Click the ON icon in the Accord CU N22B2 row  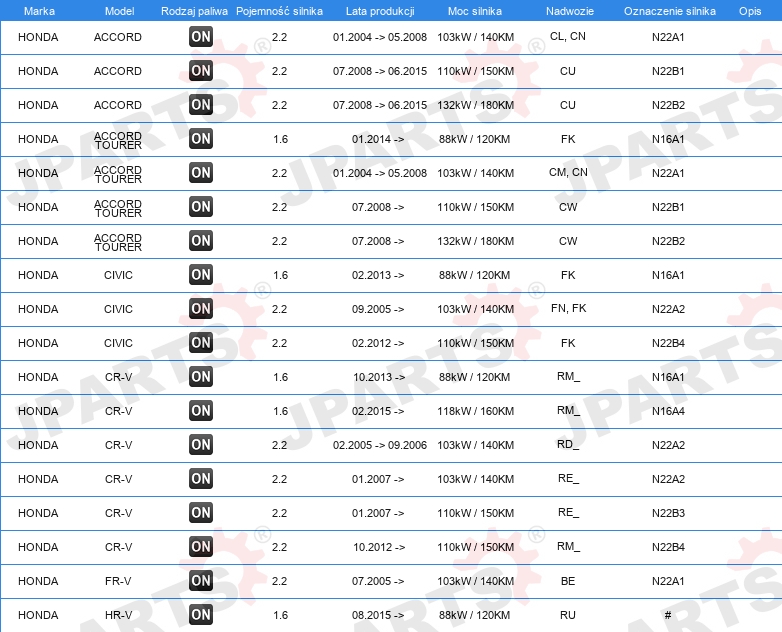click(x=201, y=104)
